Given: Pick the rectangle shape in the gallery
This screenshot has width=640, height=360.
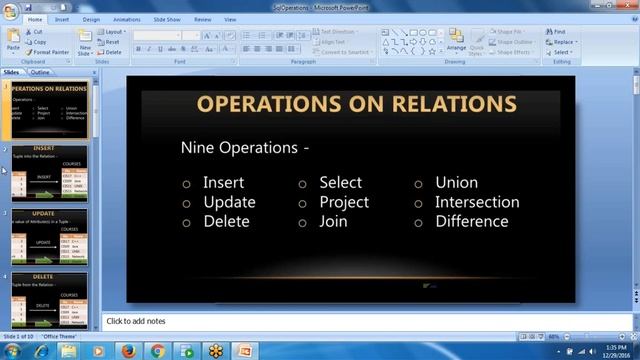Looking at the screenshot, I should coord(413,32).
